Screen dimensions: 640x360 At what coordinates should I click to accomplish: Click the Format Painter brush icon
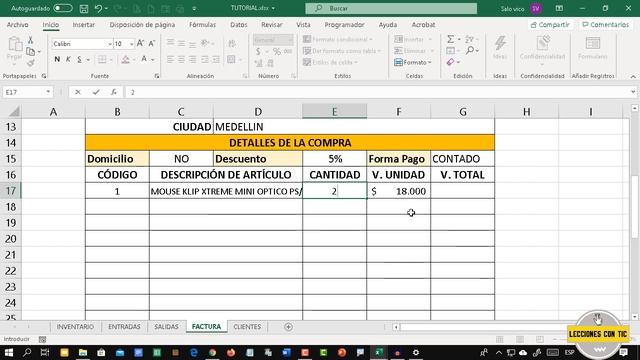coord(30,63)
